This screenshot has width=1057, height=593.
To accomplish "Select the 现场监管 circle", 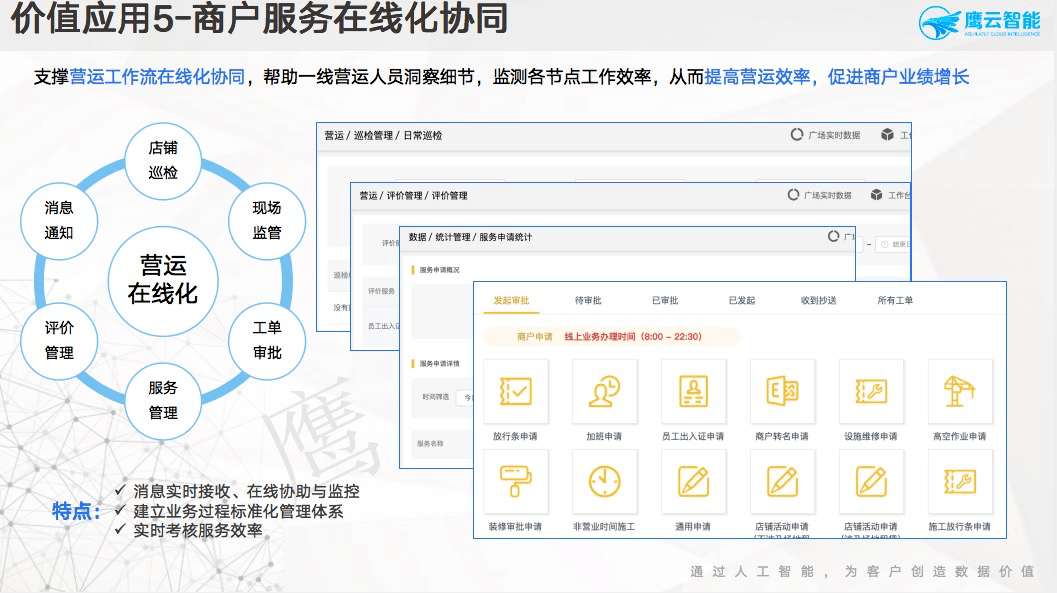I will (x=267, y=220).
